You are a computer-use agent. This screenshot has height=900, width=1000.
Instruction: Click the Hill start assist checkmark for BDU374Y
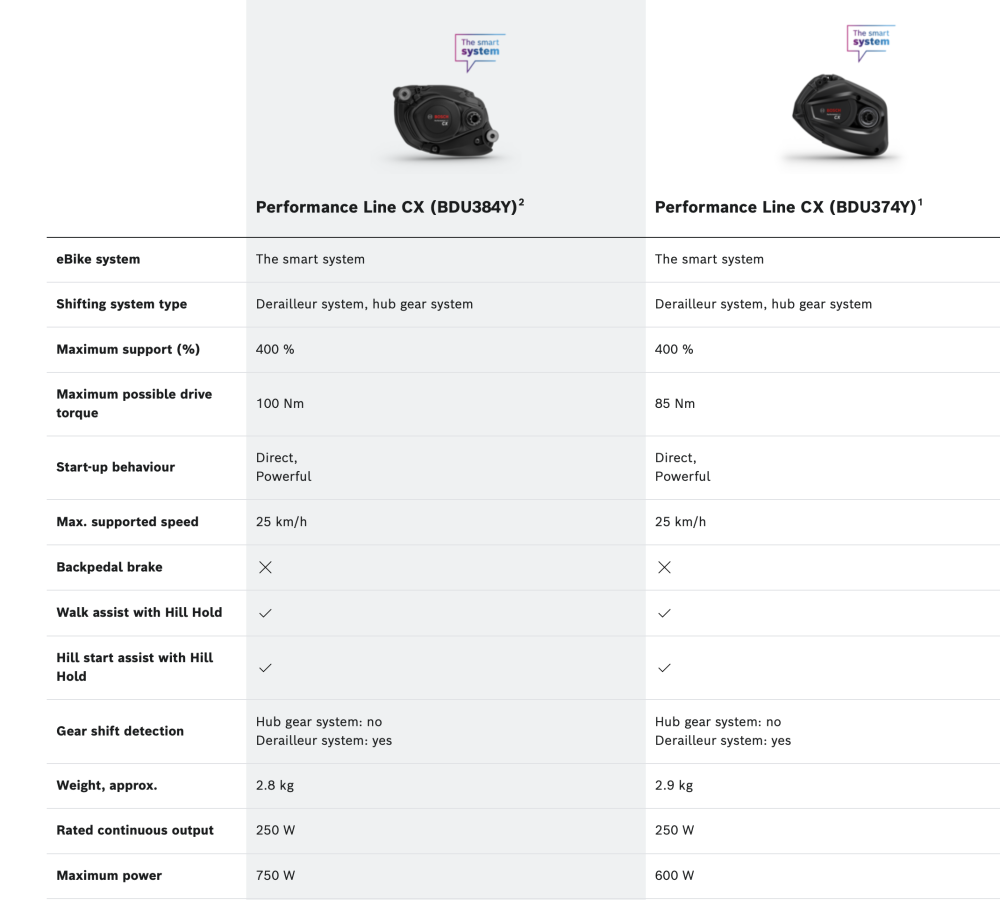click(664, 667)
